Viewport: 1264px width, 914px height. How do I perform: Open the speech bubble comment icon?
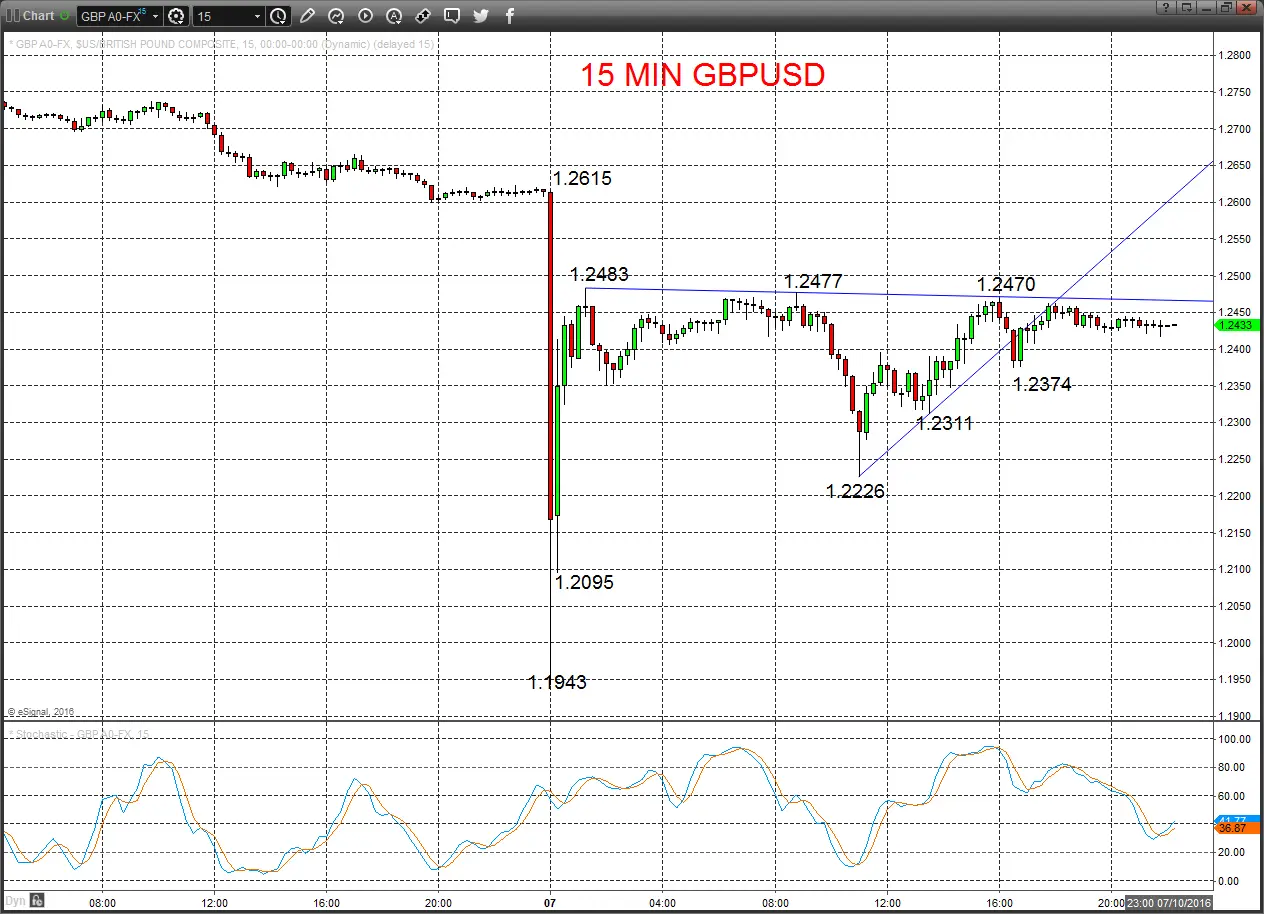click(x=452, y=16)
